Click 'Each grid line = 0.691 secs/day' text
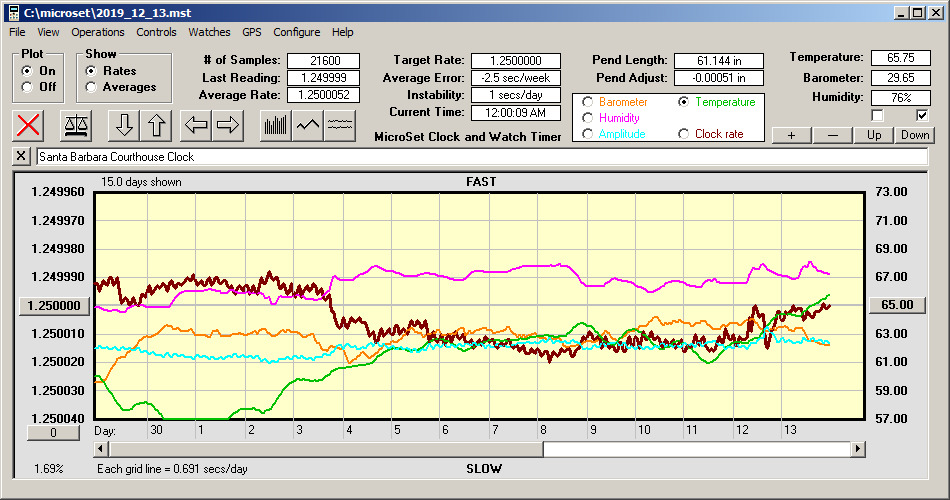 pos(172,468)
